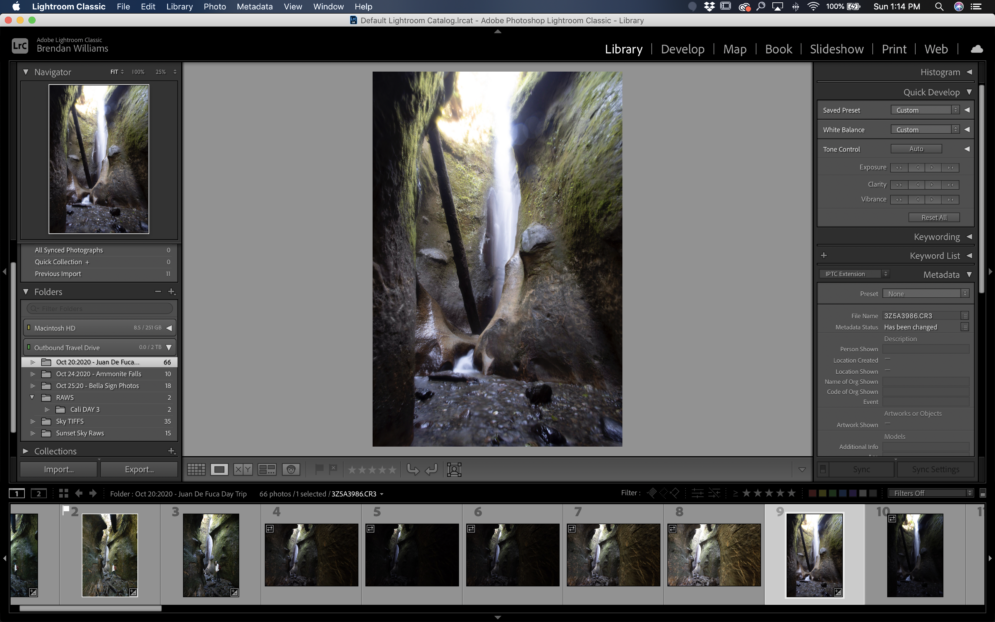Open Survey view icon in toolbar
995x622 pixels.
pyautogui.click(x=267, y=469)
